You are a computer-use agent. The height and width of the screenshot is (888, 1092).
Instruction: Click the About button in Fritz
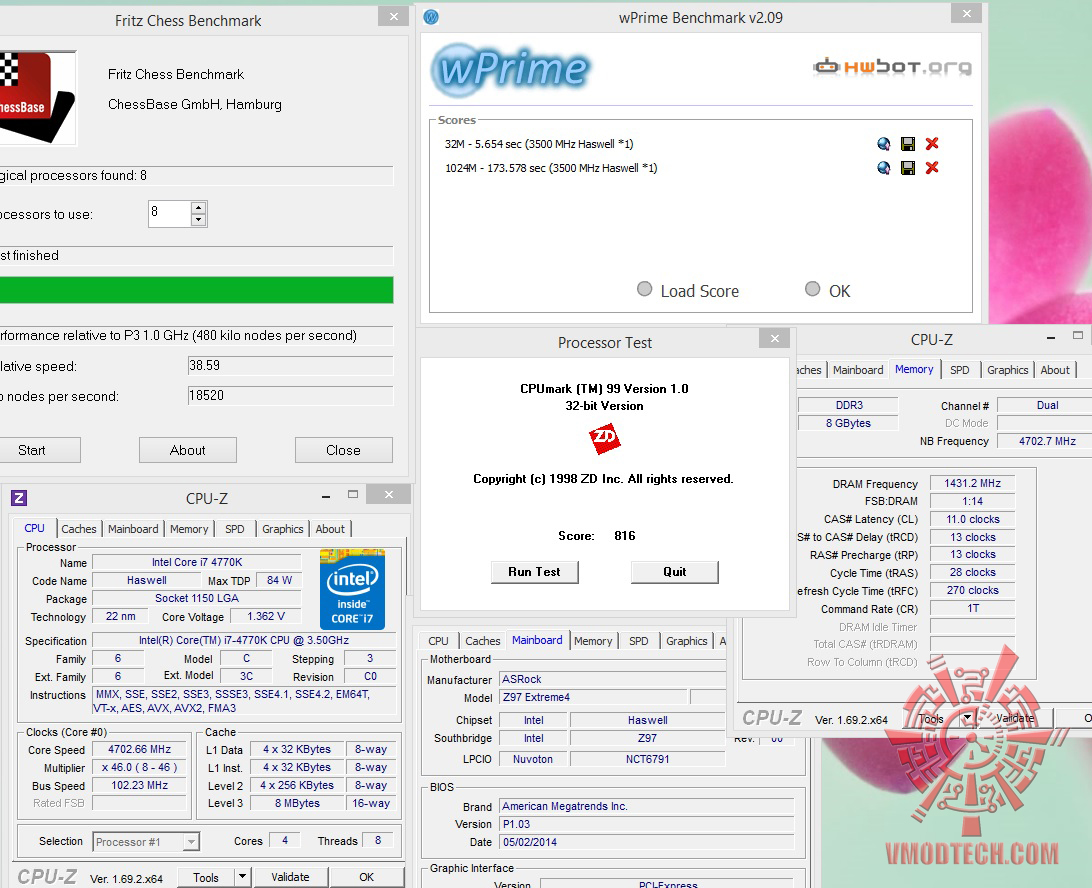point(187,450)
